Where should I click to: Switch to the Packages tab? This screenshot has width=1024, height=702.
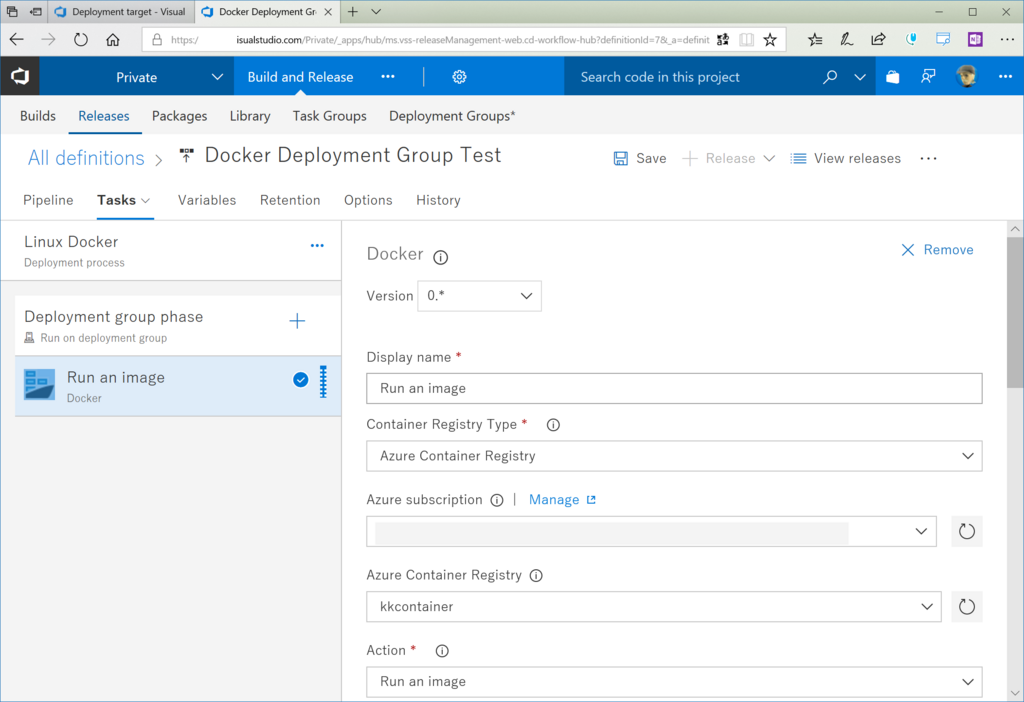[180, 116]
